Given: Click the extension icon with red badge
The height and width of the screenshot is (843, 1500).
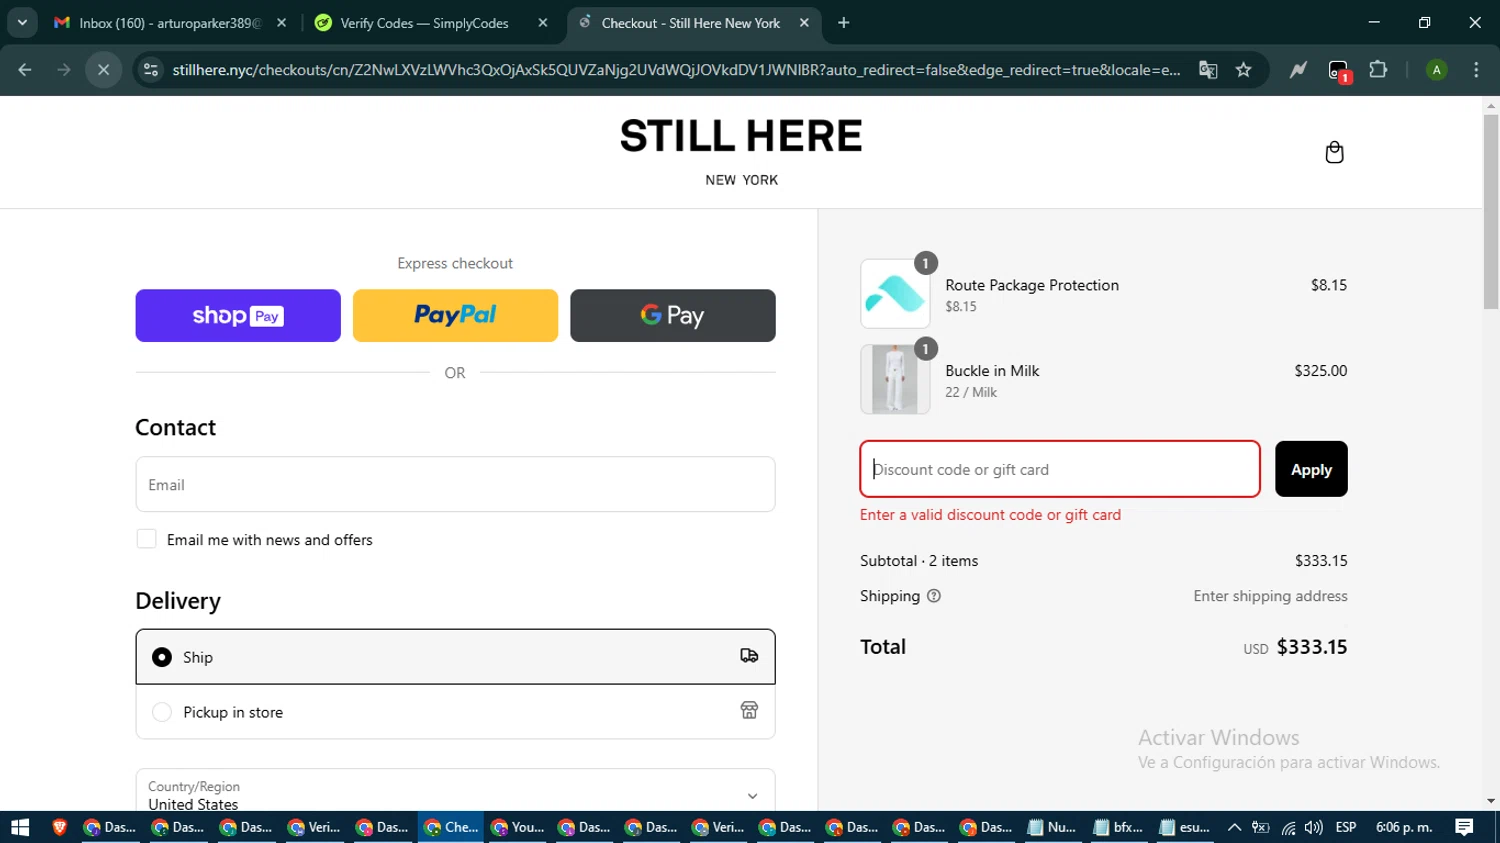Looking at the screenshot, I should coord(1339,70).
